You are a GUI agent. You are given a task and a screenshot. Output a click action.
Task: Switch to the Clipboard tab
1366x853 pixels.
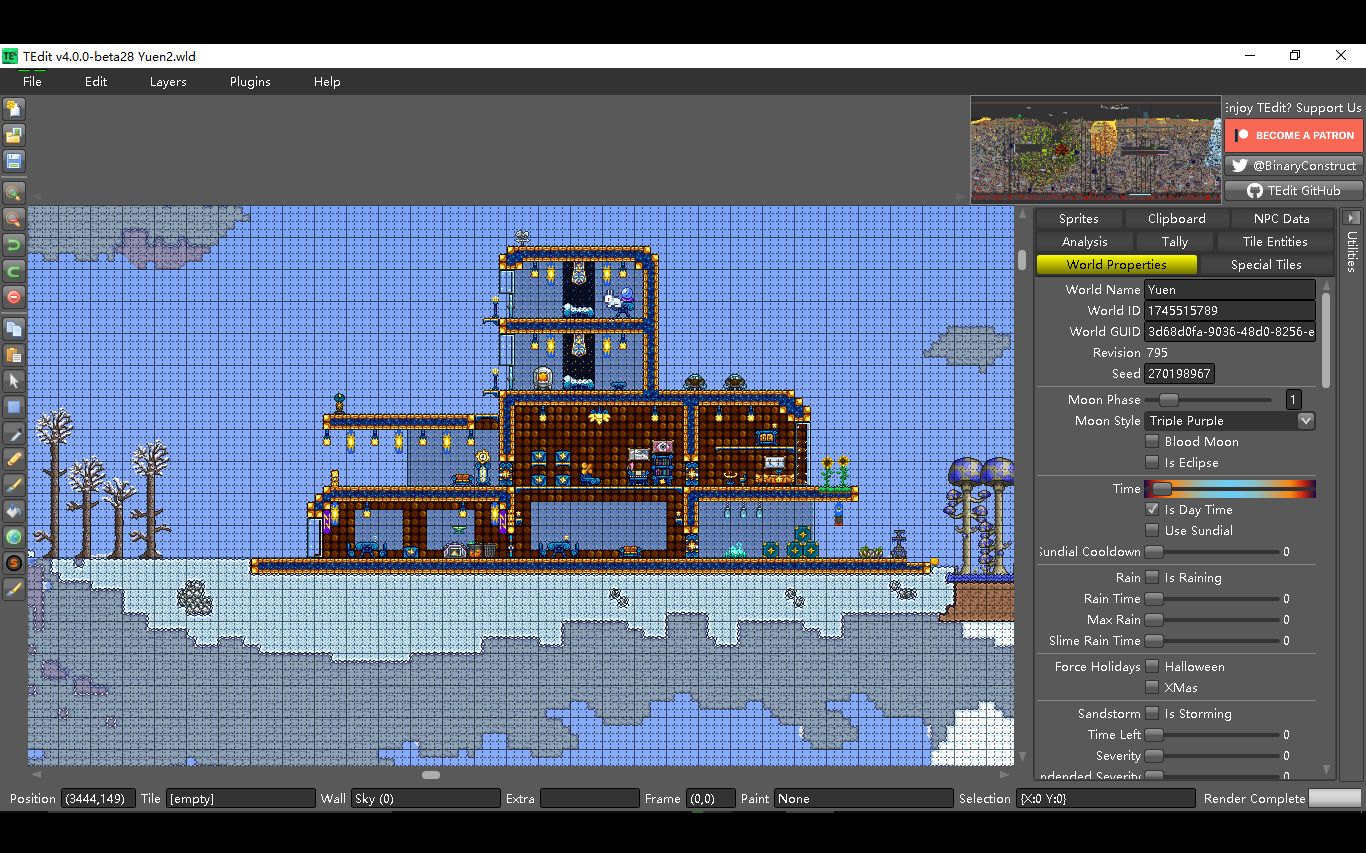click(1176, 218)
